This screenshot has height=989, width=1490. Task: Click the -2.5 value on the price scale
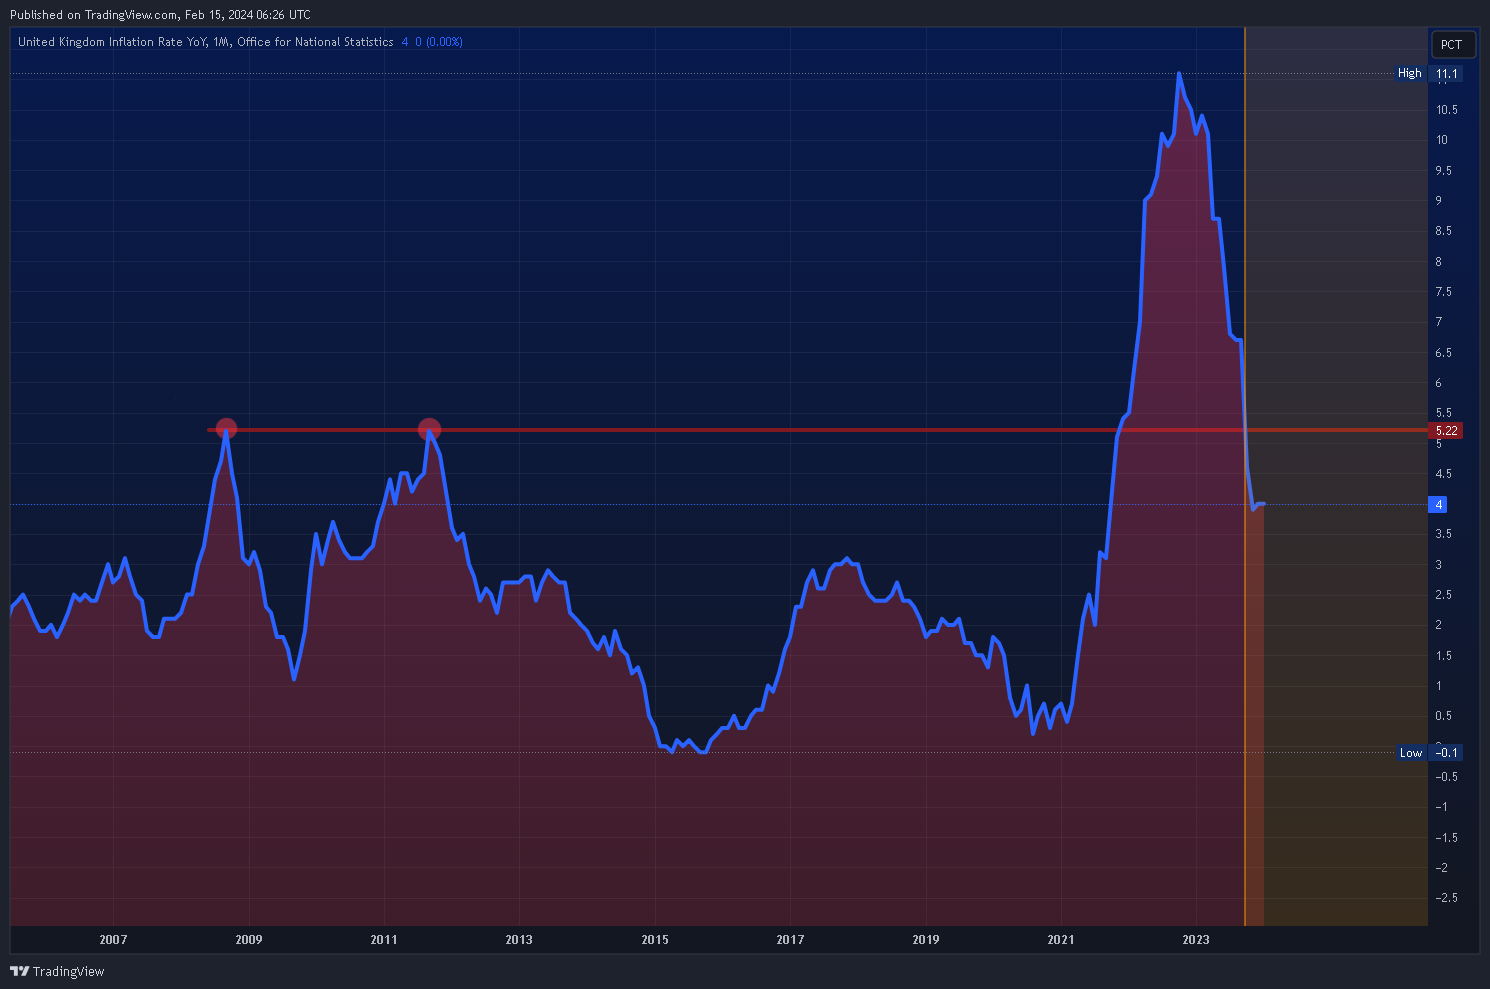click(1446, 898)
